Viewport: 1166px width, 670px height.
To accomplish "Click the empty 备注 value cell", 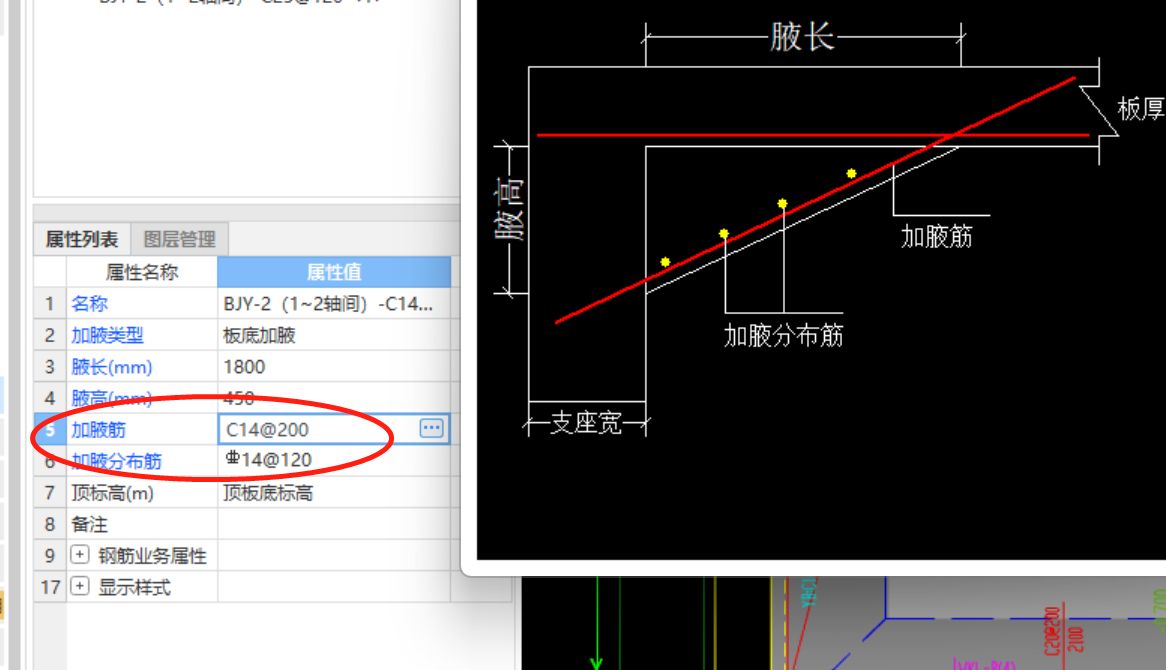I will (334, 524).
